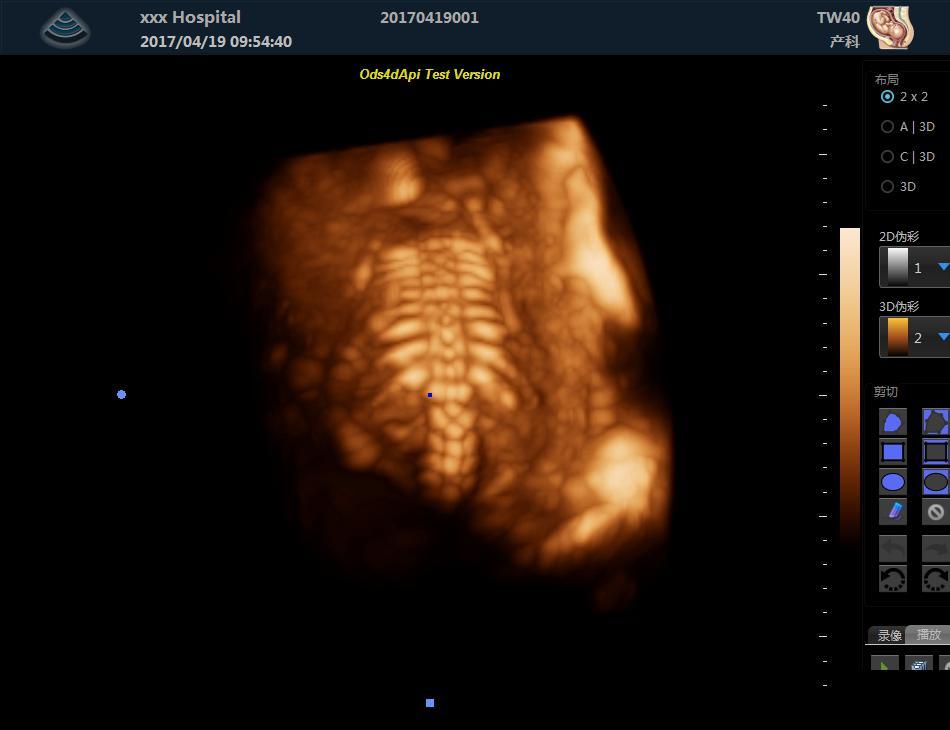Click the obstetrics fetus icon
950x730 pixels.
click(890, 28)
